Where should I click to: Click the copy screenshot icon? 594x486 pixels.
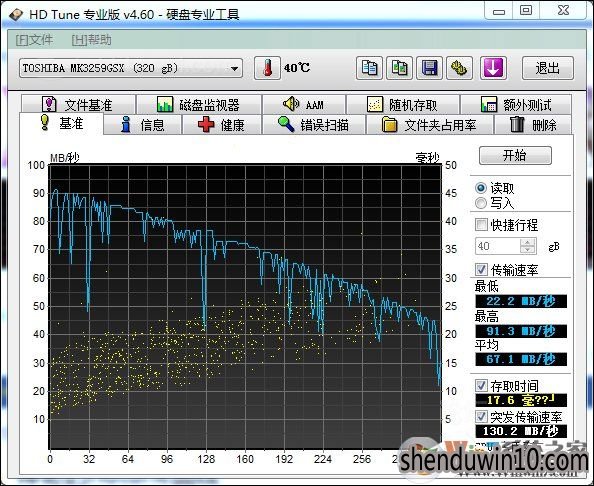[x=399, y=68]
